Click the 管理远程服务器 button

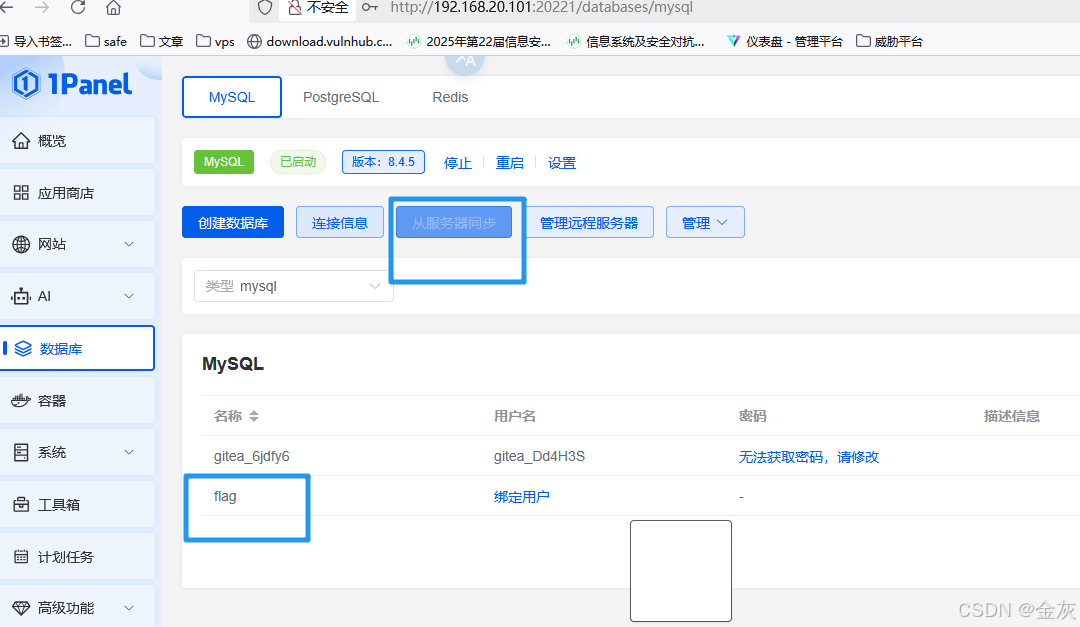coord(589,222)
